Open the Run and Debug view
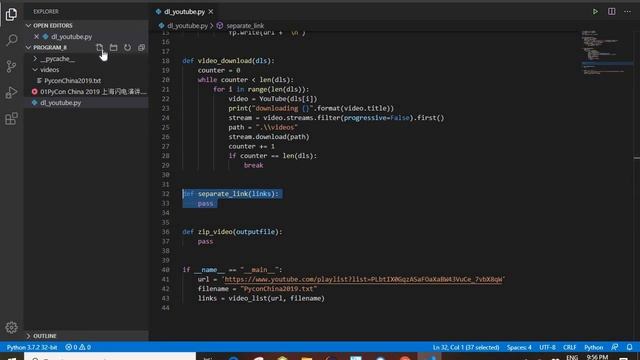Viewport: 640px width, 360px height. (11, 93)
